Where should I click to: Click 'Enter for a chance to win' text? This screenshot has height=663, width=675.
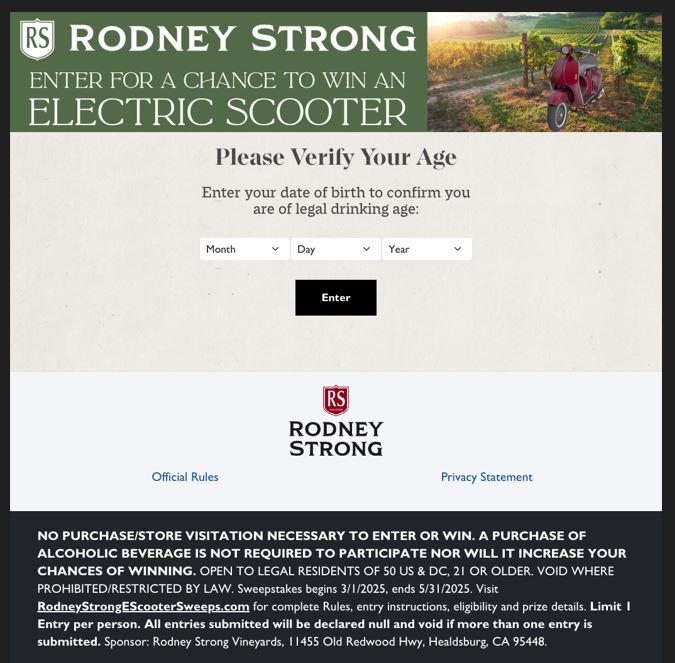point(216,80)
